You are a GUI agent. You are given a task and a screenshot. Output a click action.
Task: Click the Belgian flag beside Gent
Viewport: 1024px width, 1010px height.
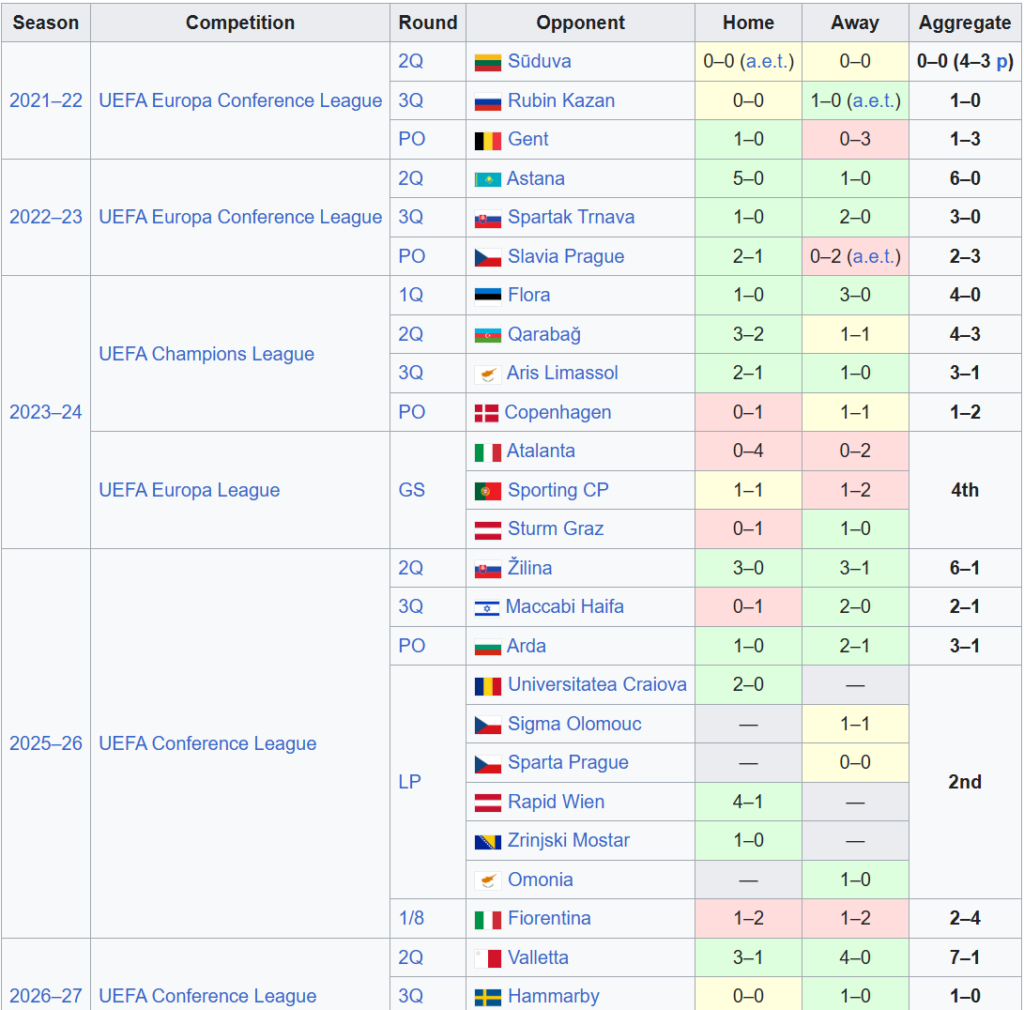(x=487, y=140)
